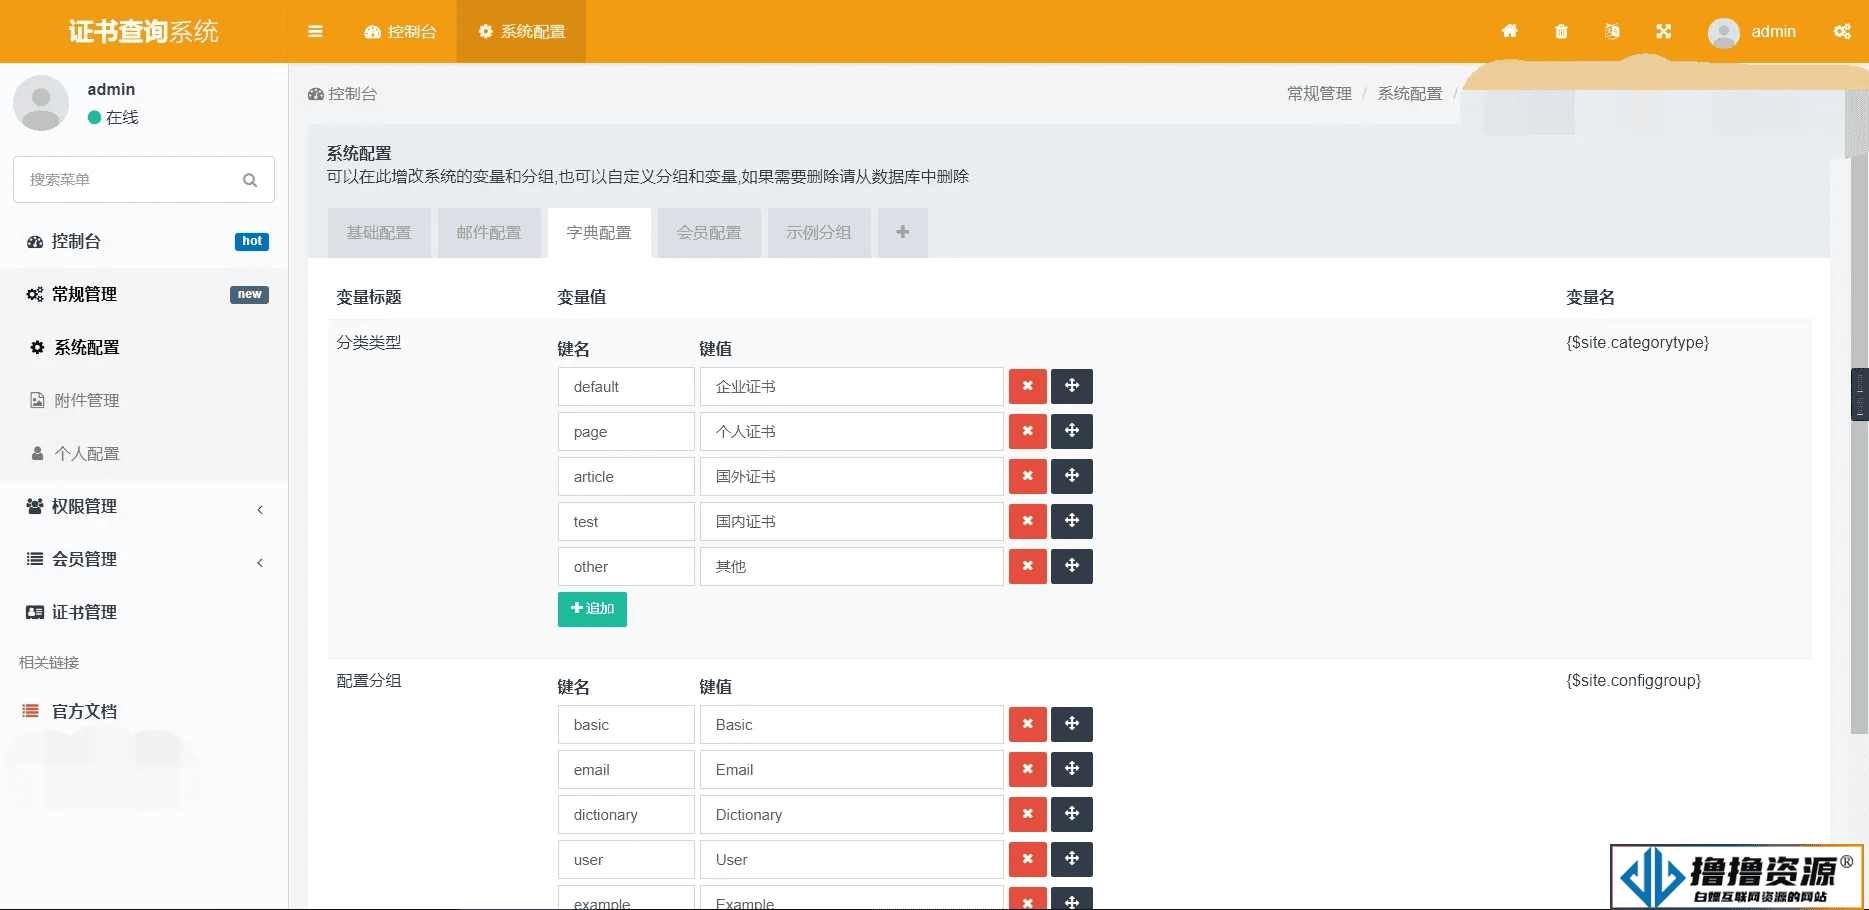Click the 证书查询系统 logo title

(144, 32)
